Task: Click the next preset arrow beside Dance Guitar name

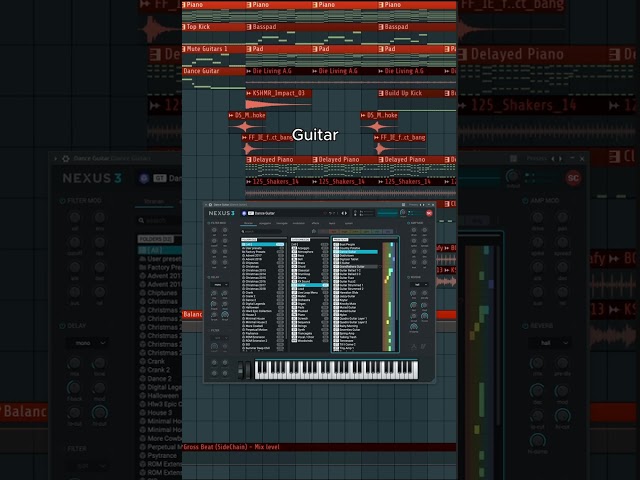Action: pyautogui.click(x=346, y=213)
